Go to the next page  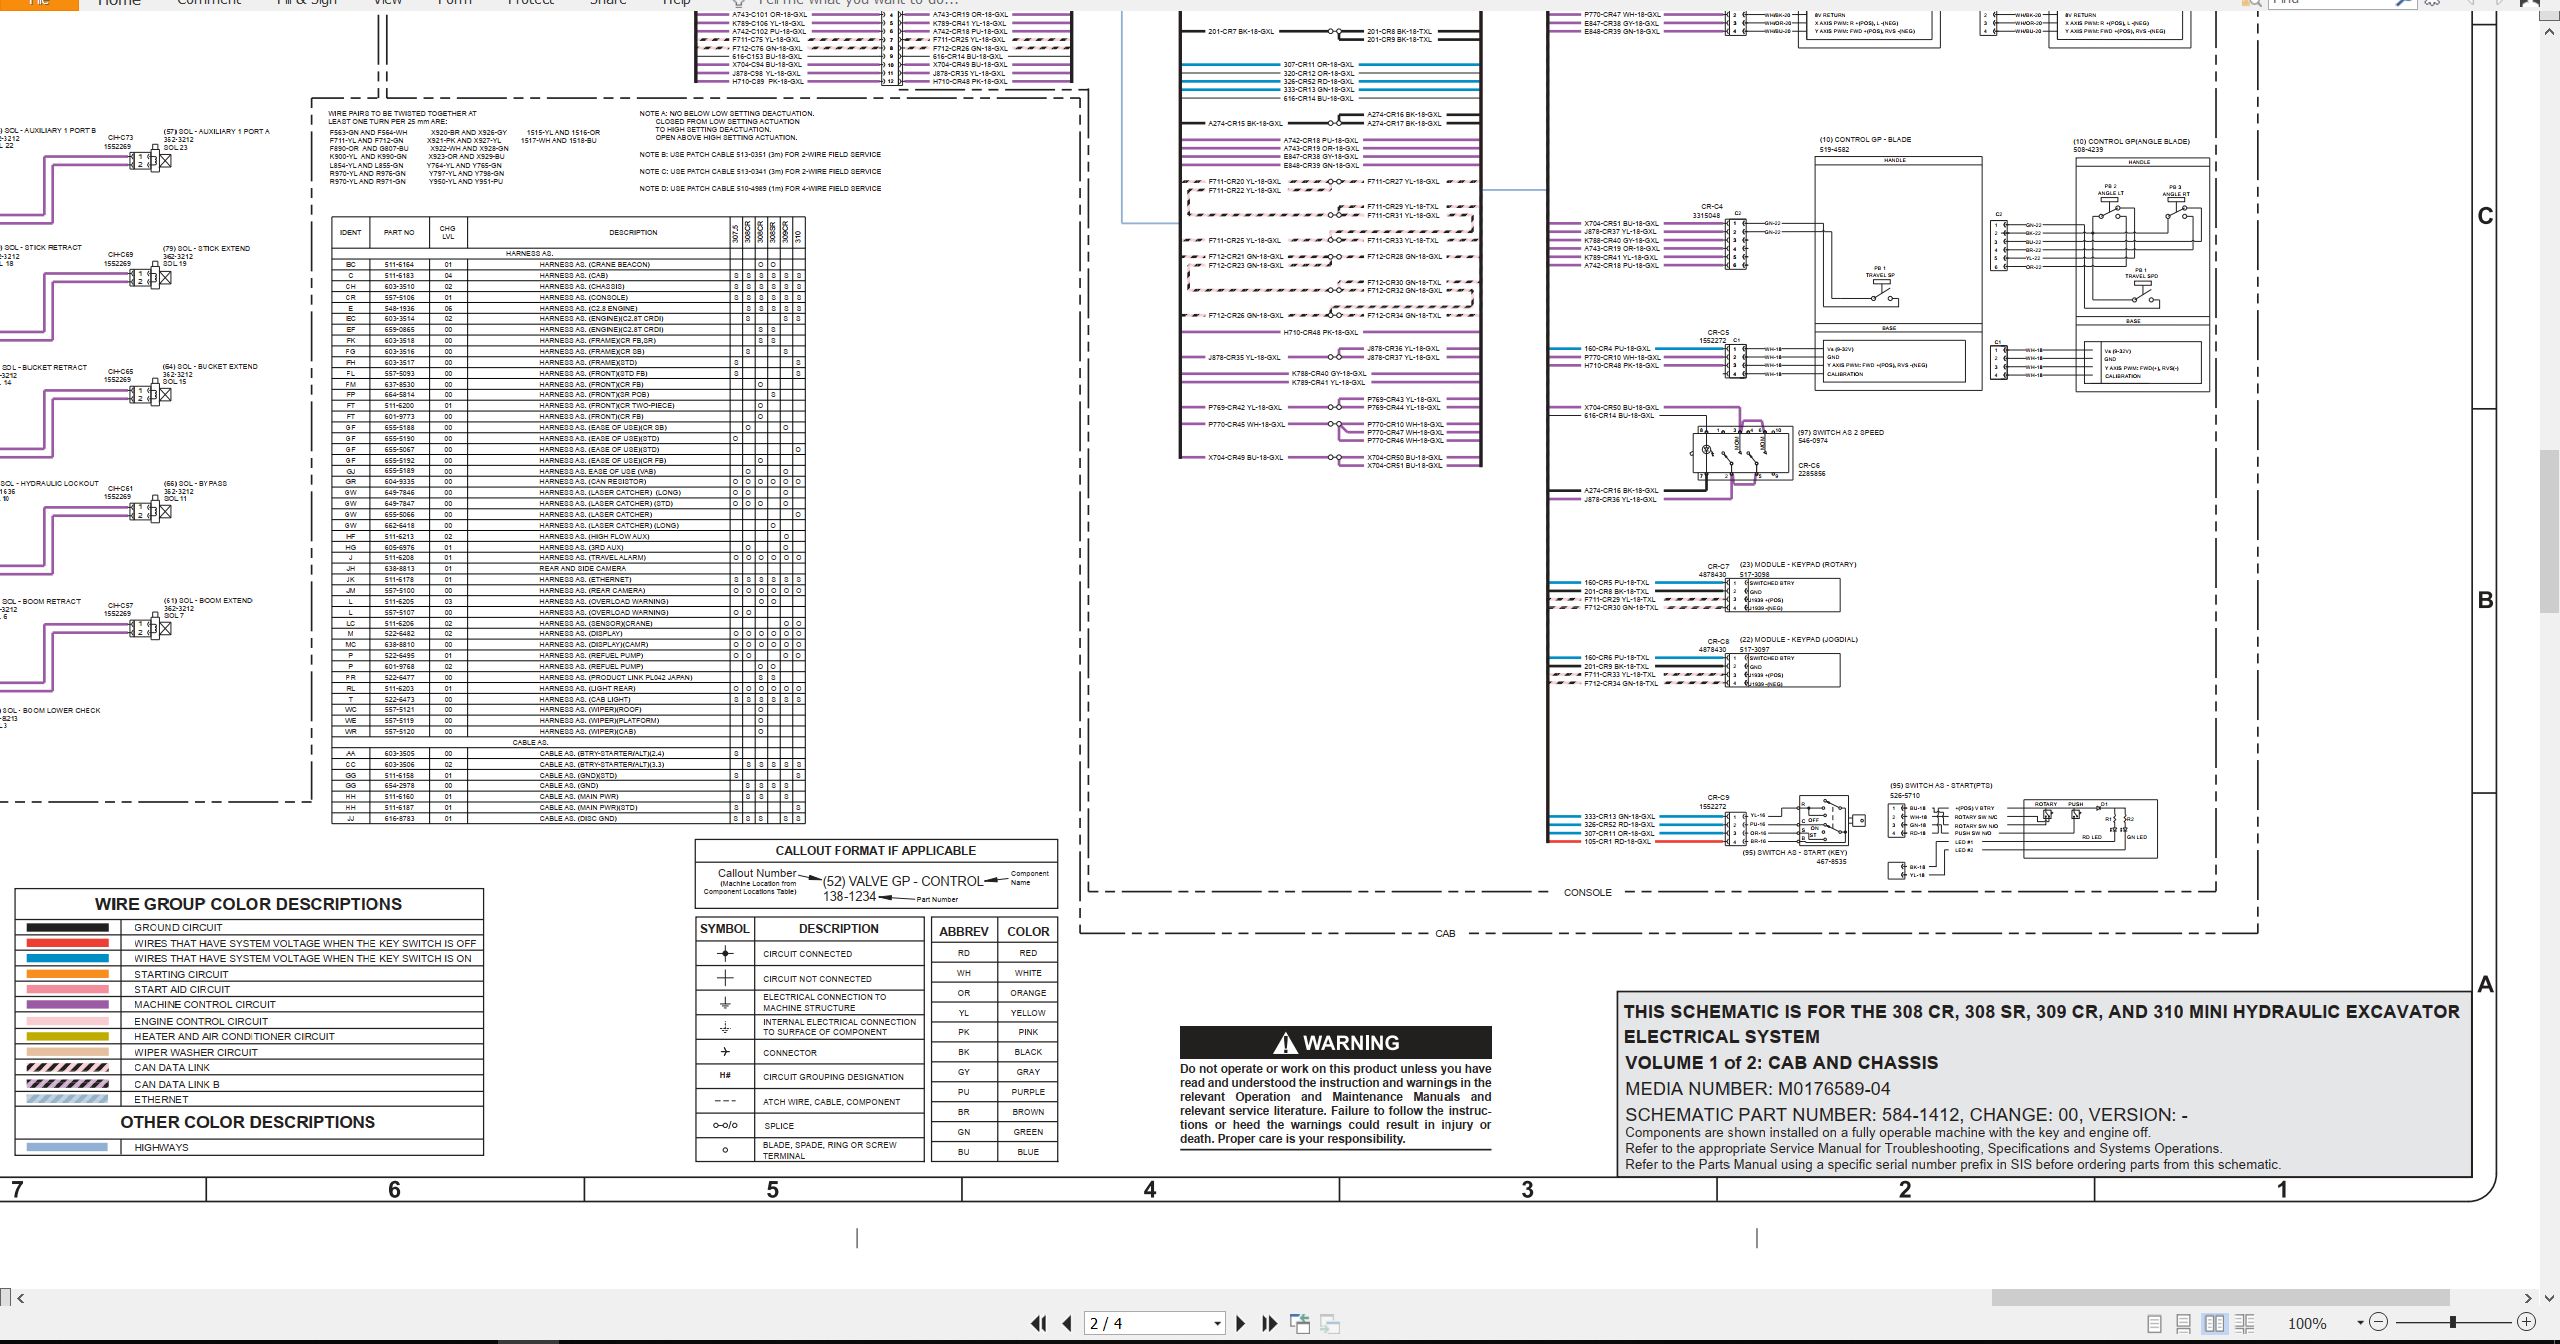coord(1241,1323)
